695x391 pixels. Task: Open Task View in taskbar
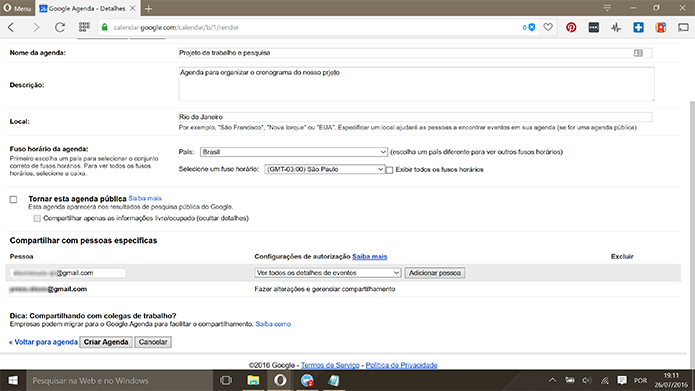226,380
